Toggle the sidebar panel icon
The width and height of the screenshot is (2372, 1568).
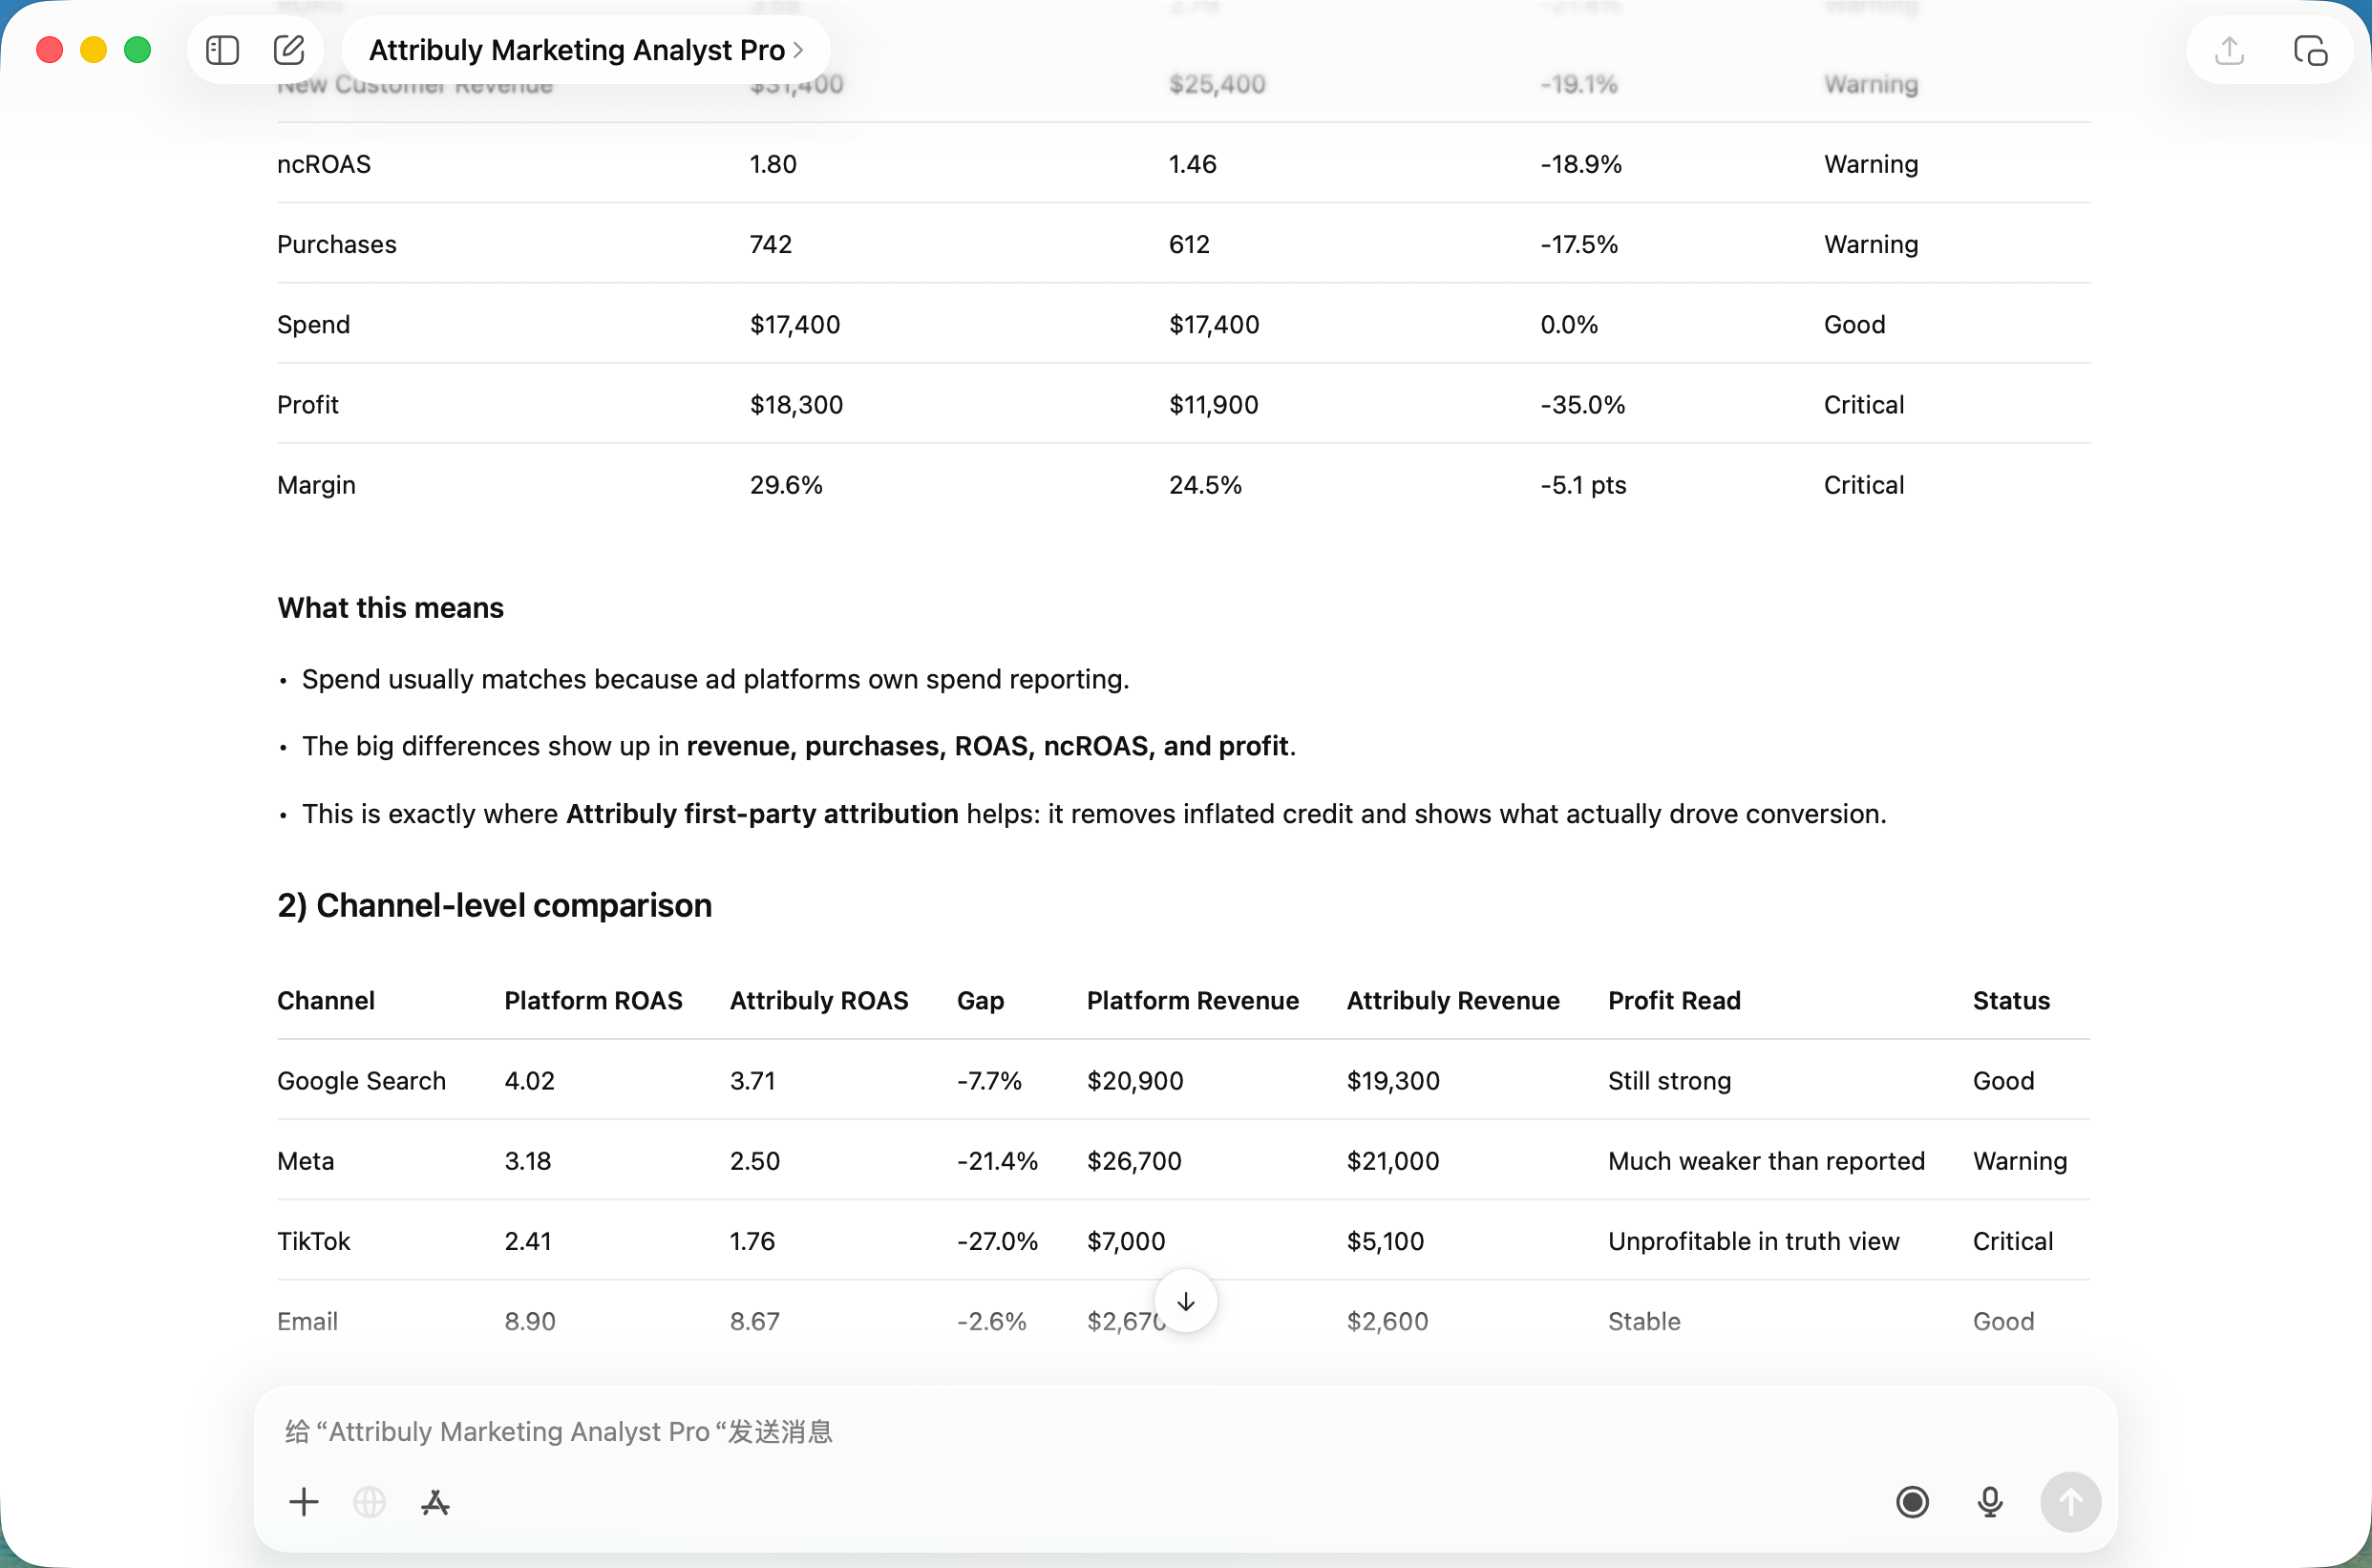[x=222, y=50]
